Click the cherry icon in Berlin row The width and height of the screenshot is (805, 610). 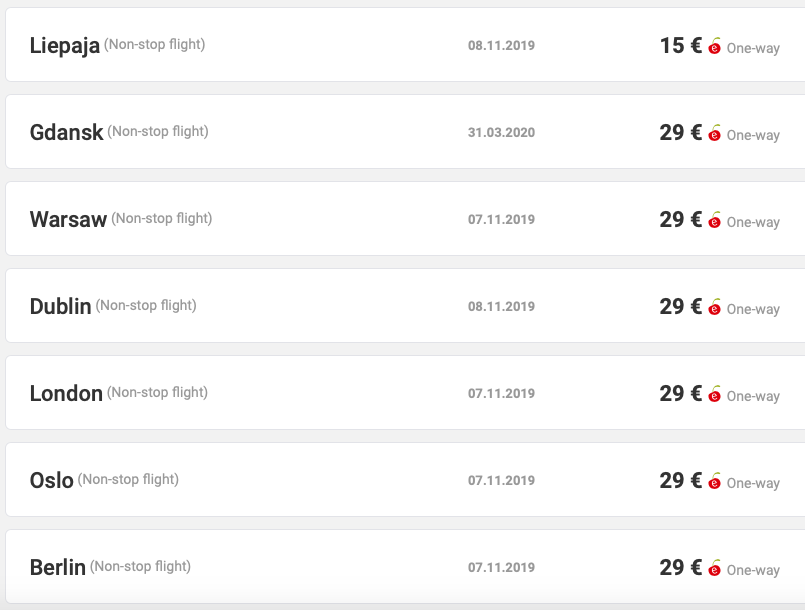(715, 568)
